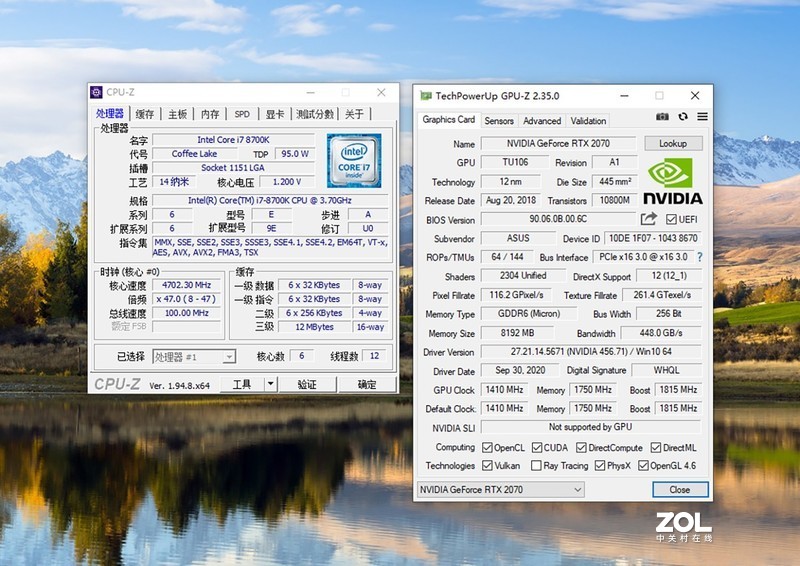Image resolution: width=800 pixels, height=566 pixels.
Task: Switch to the 缓存 tab in CPU-Z
Action: 145,114
